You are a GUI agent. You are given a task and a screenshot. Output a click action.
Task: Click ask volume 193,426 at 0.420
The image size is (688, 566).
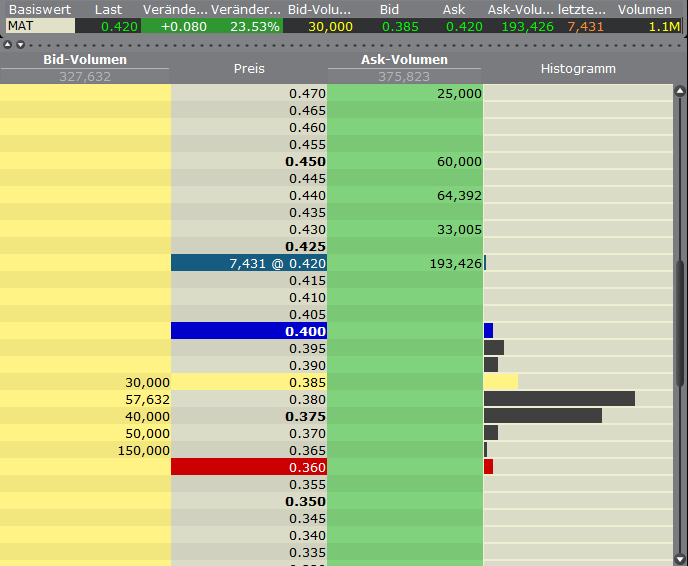[x=455, y=263]
